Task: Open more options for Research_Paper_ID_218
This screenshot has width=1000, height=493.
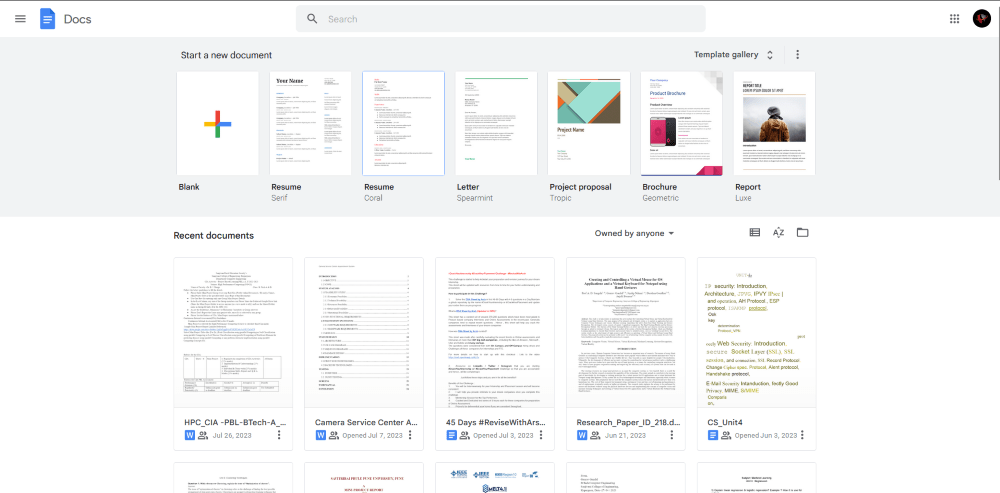Action: click(672, 435)
